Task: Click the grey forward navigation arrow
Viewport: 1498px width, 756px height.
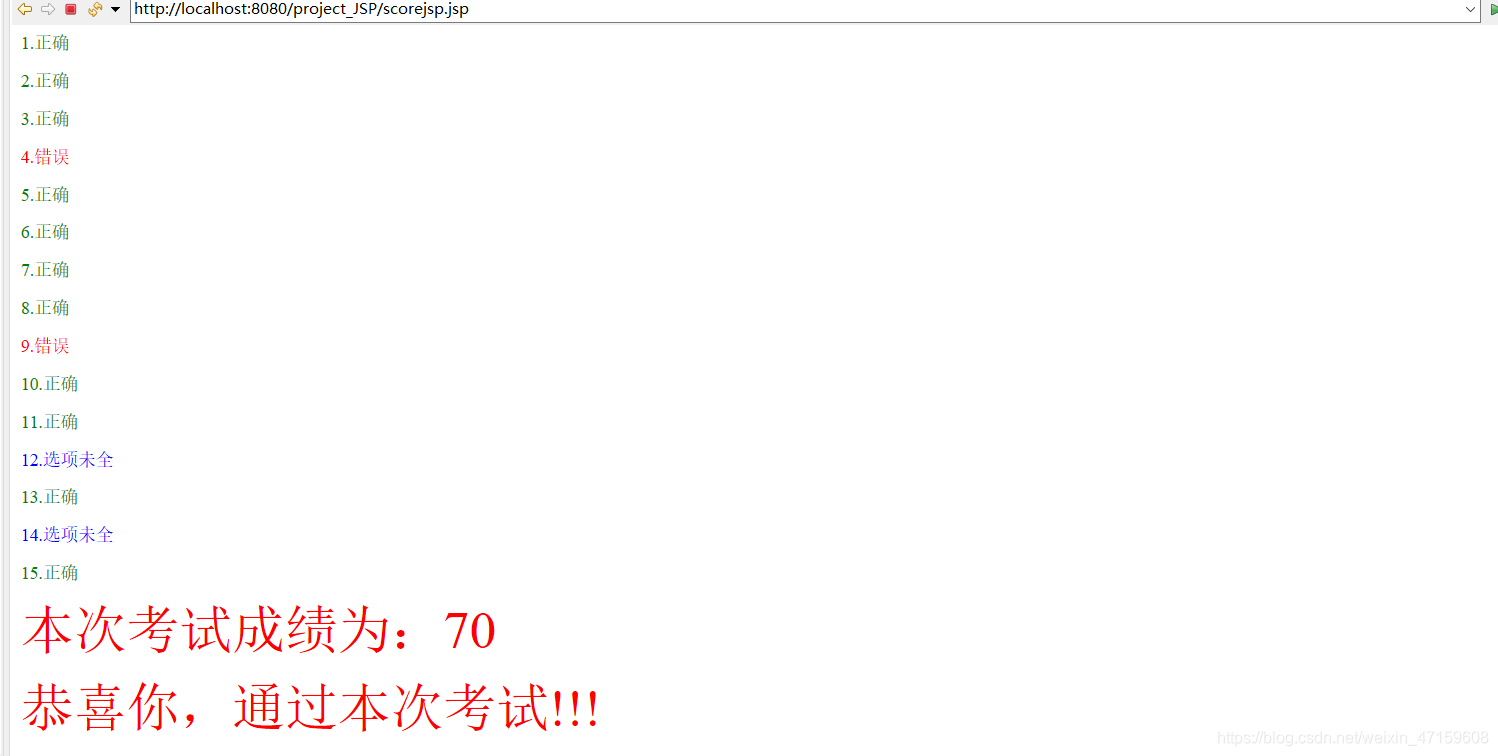Action: pos(47,9)
